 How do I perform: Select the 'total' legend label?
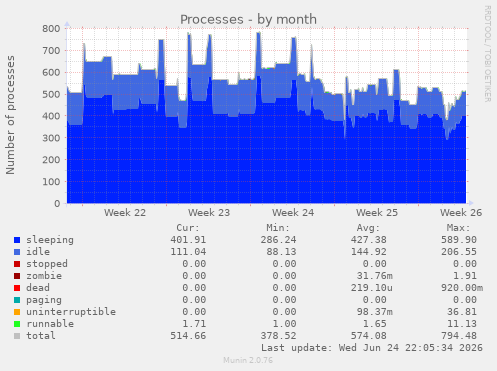point(41,336)
